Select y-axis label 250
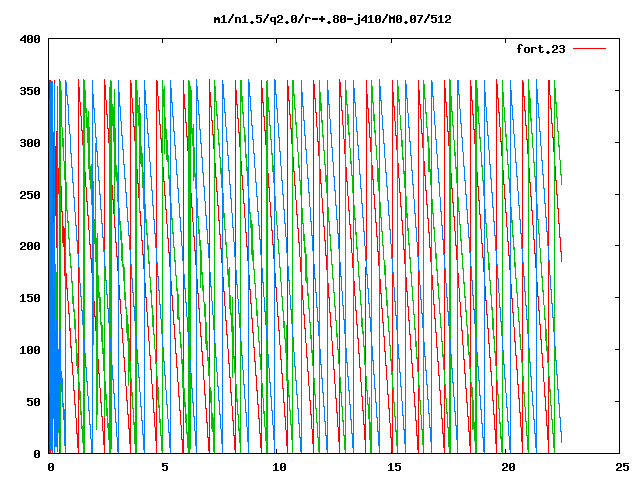Viewport: 640px width, 480px height. (x=30, y=195)
